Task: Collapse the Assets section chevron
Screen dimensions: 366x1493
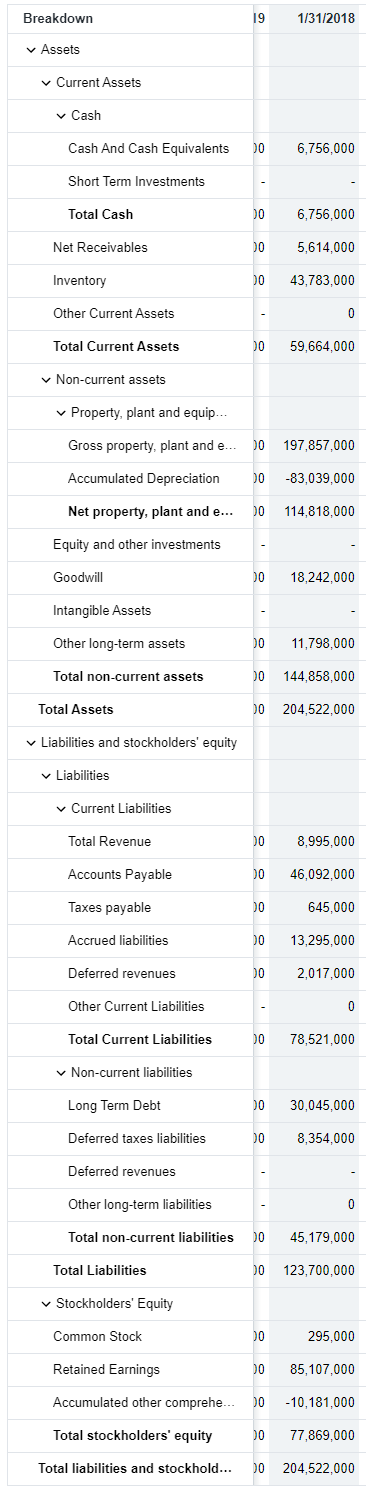Action: tap(31, 50)
